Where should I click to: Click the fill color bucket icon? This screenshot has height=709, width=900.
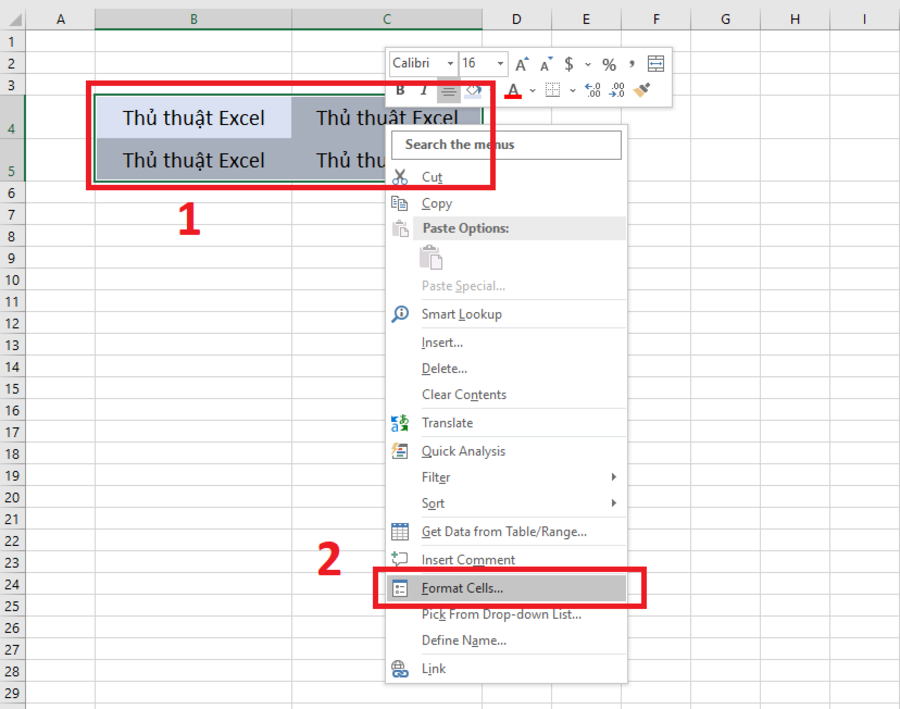tap(473, 91)
